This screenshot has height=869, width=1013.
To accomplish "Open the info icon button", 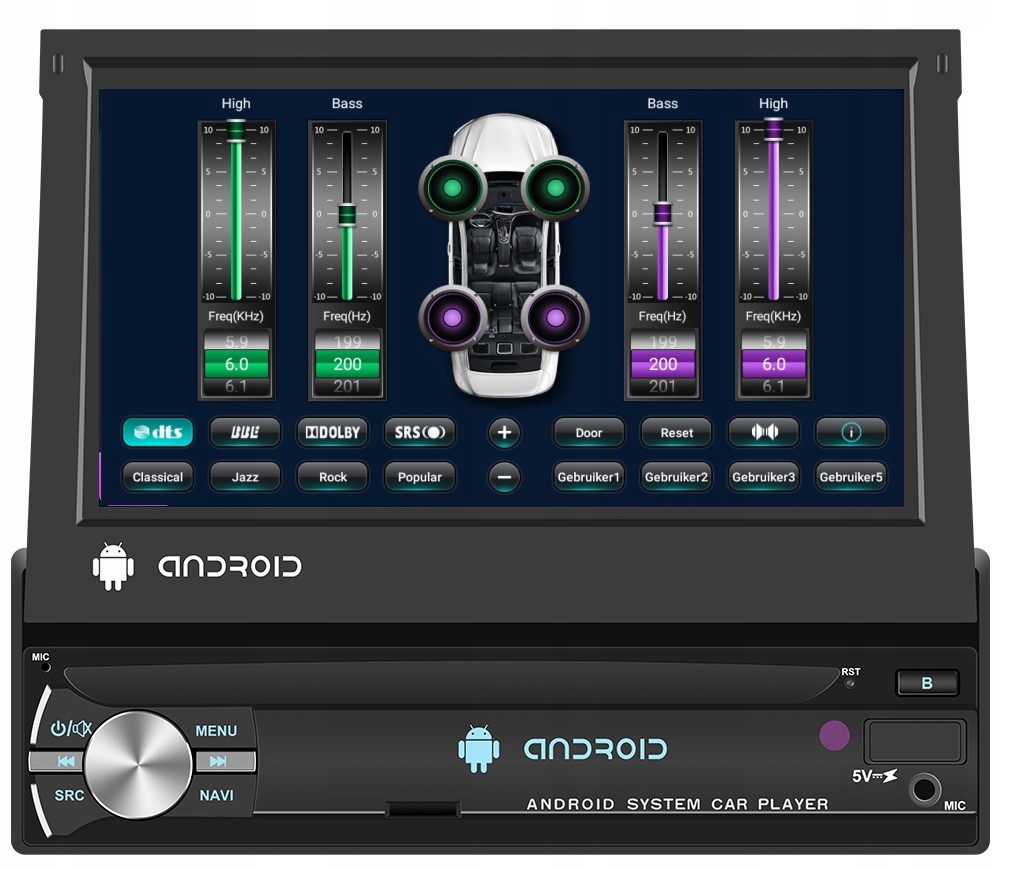I will click(x=851, y=432).
